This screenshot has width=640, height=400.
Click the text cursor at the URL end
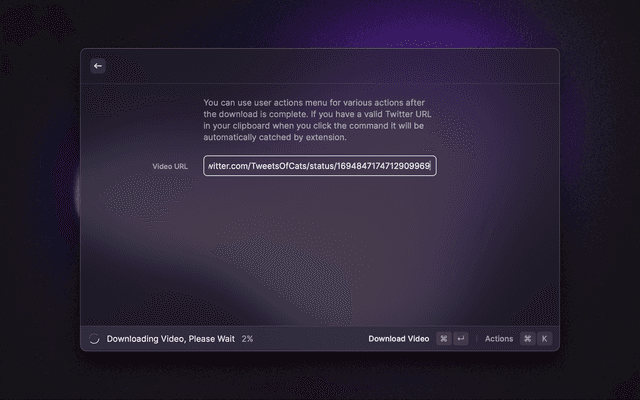tap(431, 166)
